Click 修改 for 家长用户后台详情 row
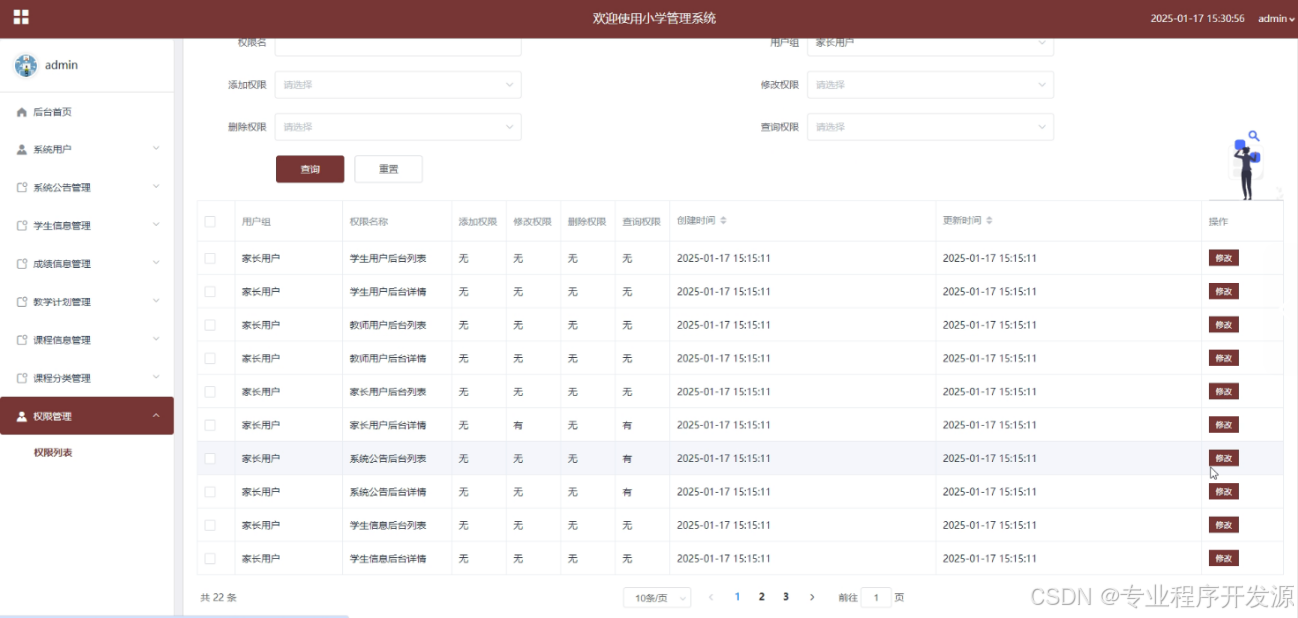Screen dimensions: 1298x618 (1224, 425)
